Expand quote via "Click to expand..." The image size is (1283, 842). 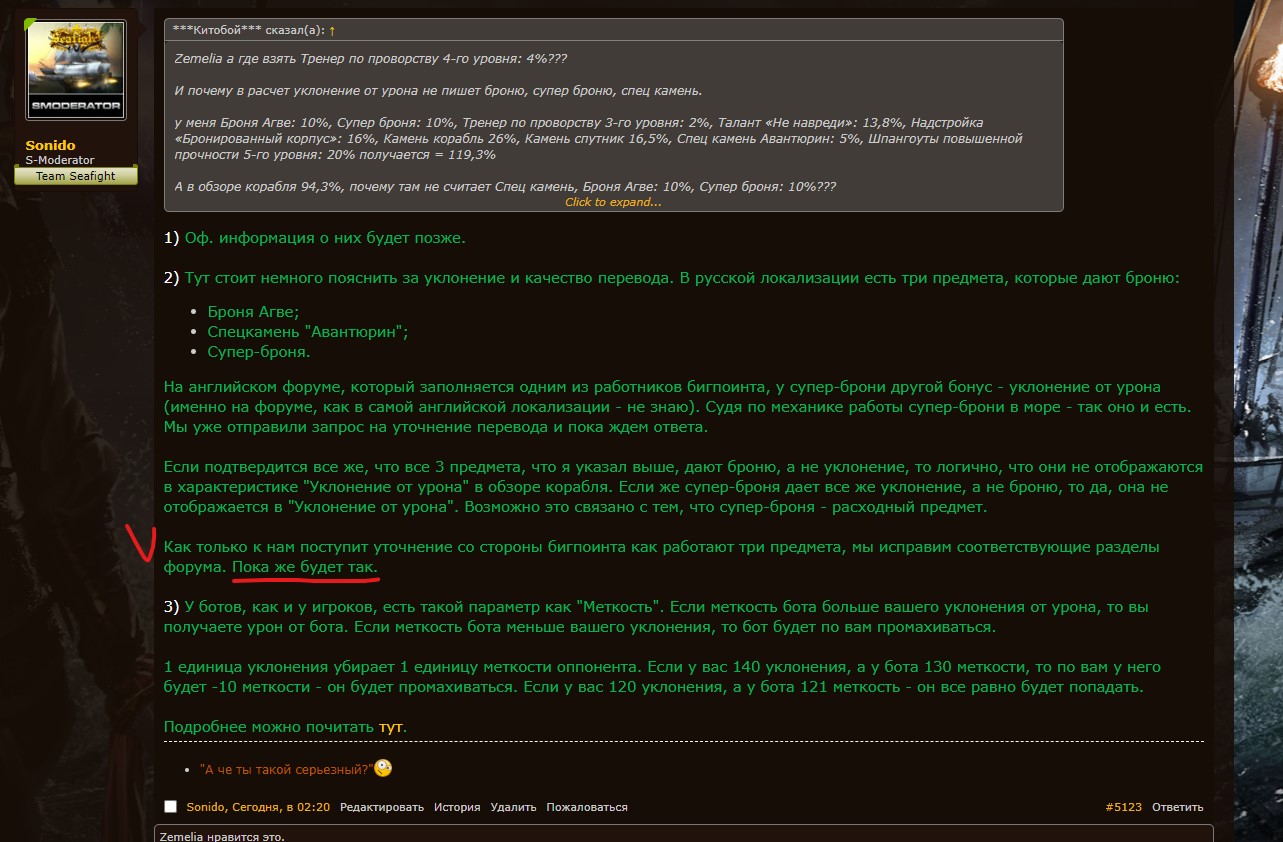tap(613, 202)
